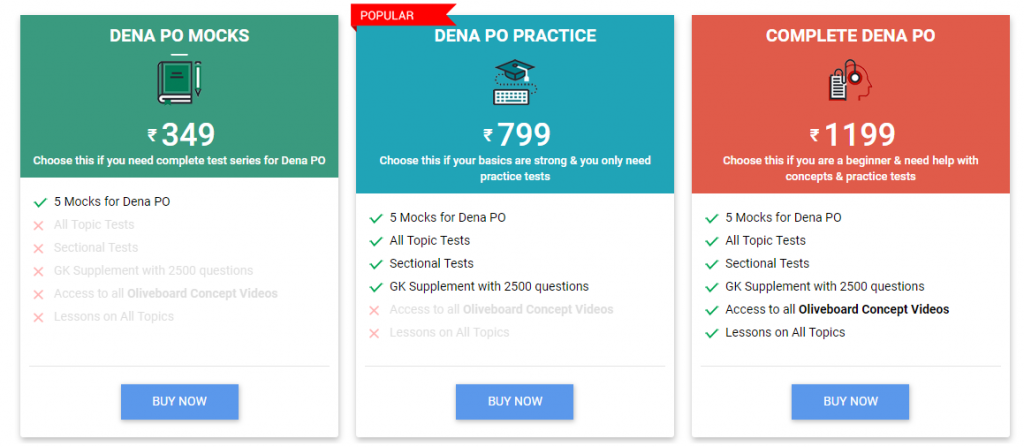Click the rupee symbol next to 799
This screenshot has width=1024, height=447.
point(488,135)
